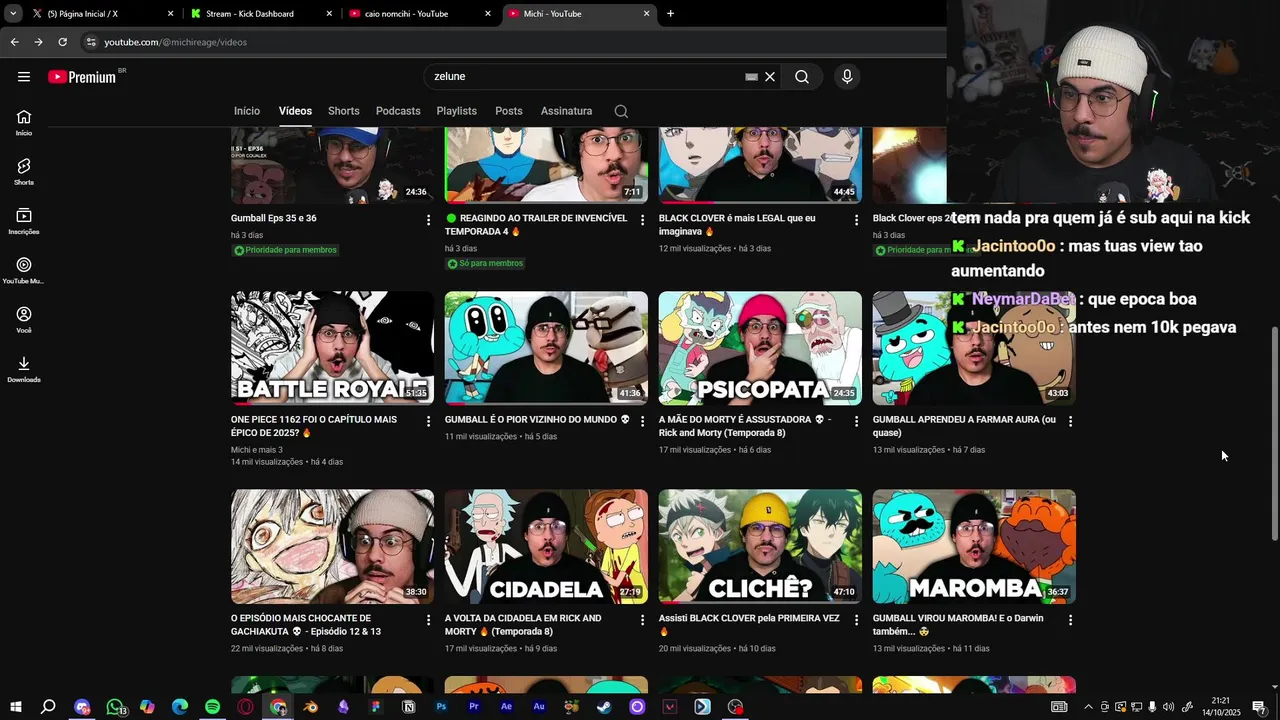Open the MAROMBA Gumball thumbnail

click(x=974, y=547)
